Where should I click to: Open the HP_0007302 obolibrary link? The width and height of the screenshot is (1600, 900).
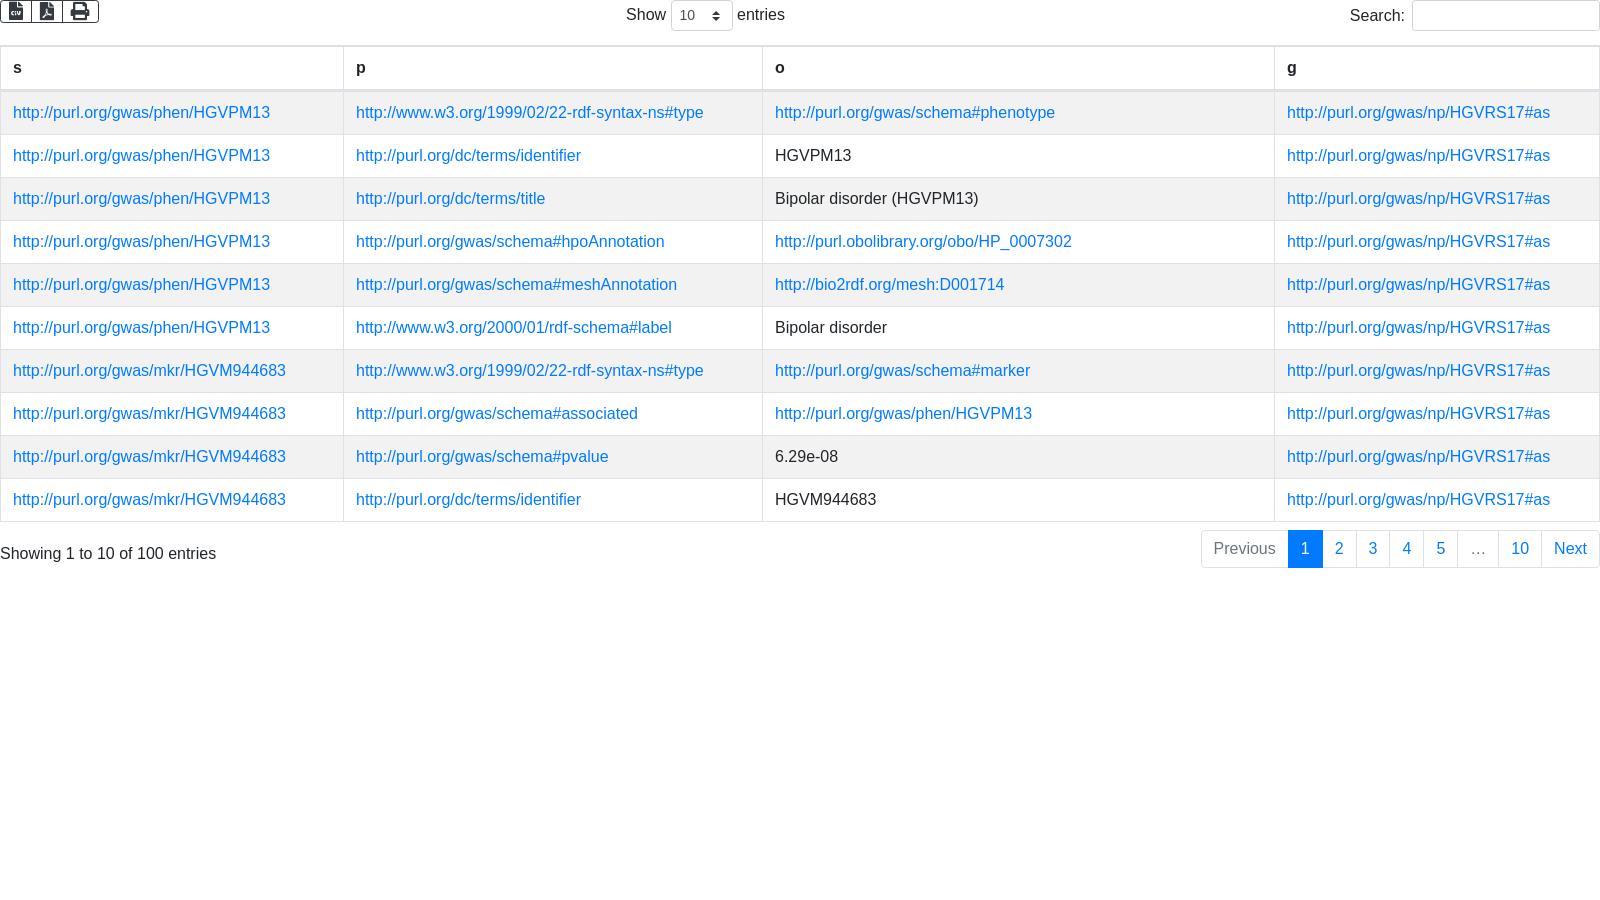922,242
